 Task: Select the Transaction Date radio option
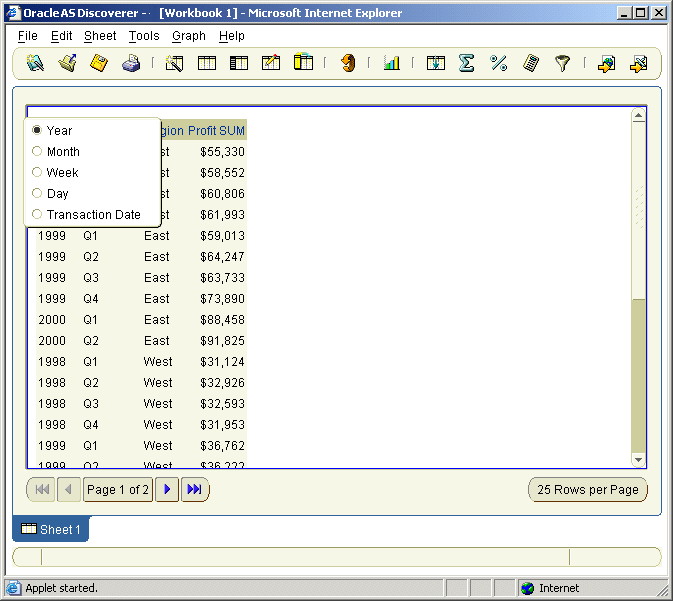tap(37, 214)
